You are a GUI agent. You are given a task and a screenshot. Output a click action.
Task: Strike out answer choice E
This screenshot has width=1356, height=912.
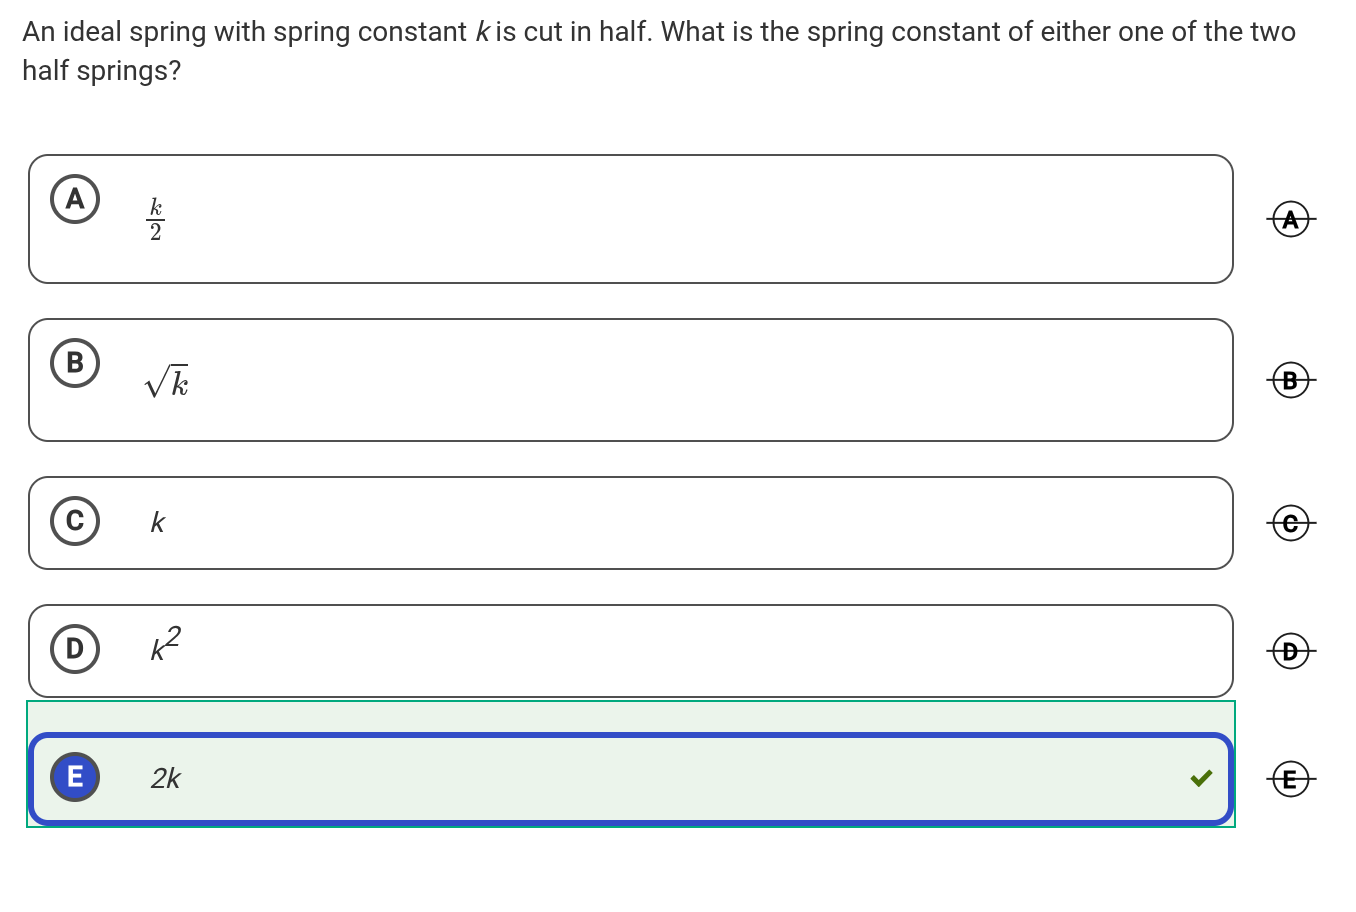[x=1291, y=779]
